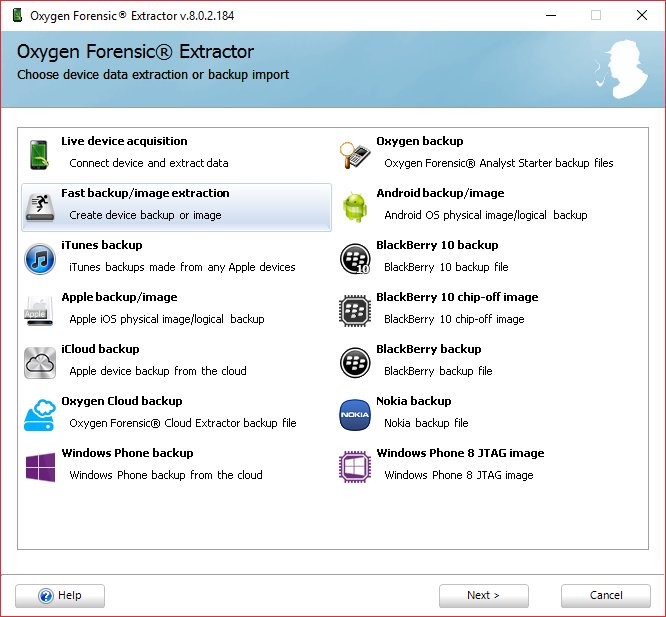666x617 pixels.
Task: Click 'Windows Phone backup from the cloud'
Action: 166,475
